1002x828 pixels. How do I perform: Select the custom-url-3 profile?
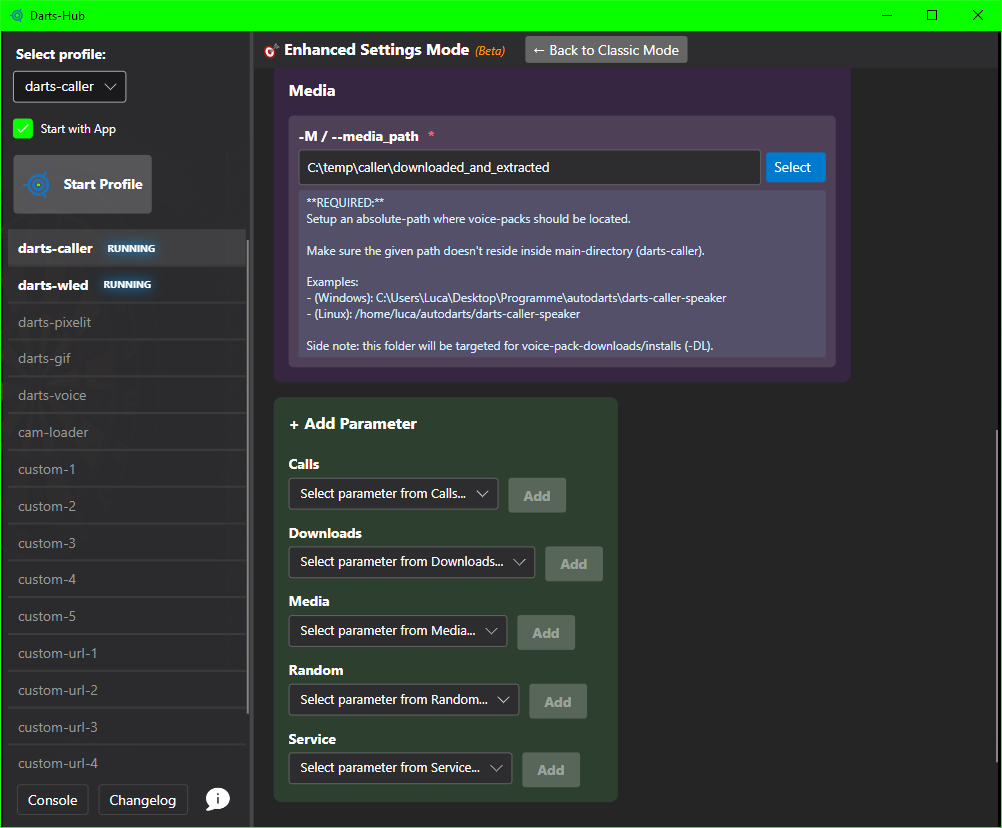click(127, 727)
